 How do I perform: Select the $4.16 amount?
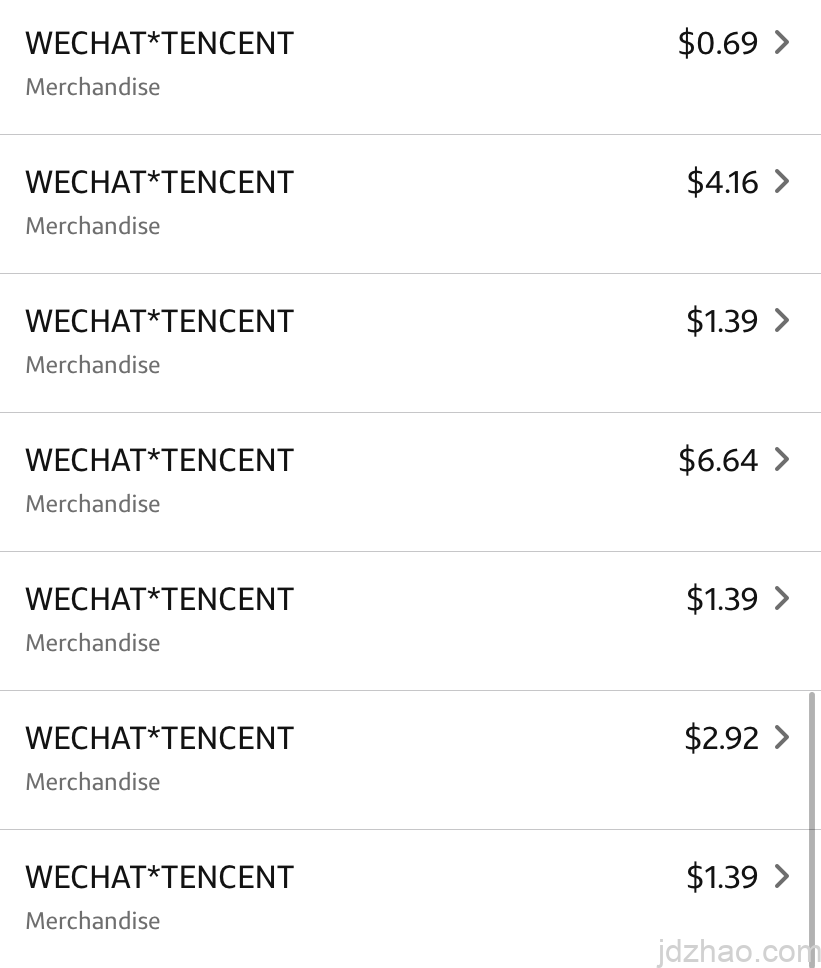click(x=722, y=182)
